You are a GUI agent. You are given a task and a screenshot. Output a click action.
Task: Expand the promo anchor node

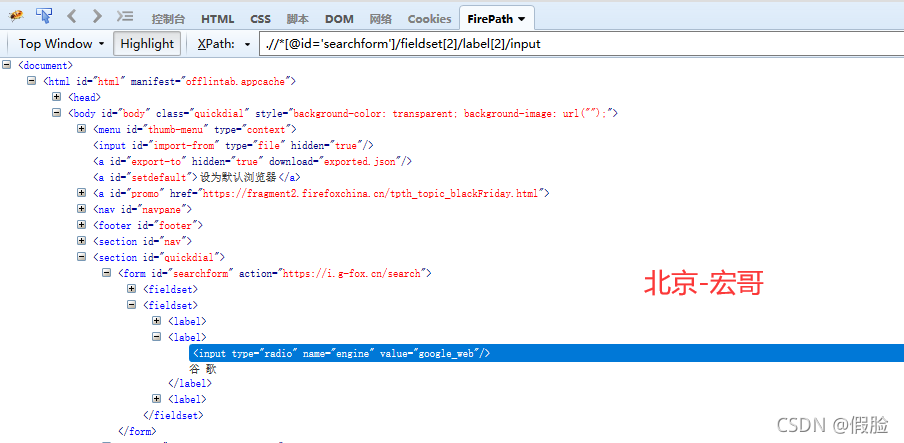[81, 193]
